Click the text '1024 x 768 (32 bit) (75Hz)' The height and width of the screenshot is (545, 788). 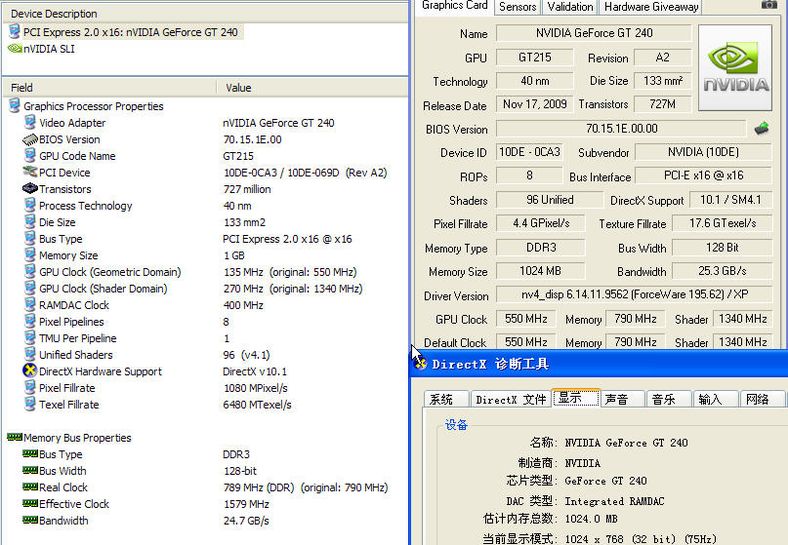coord(640,539)
